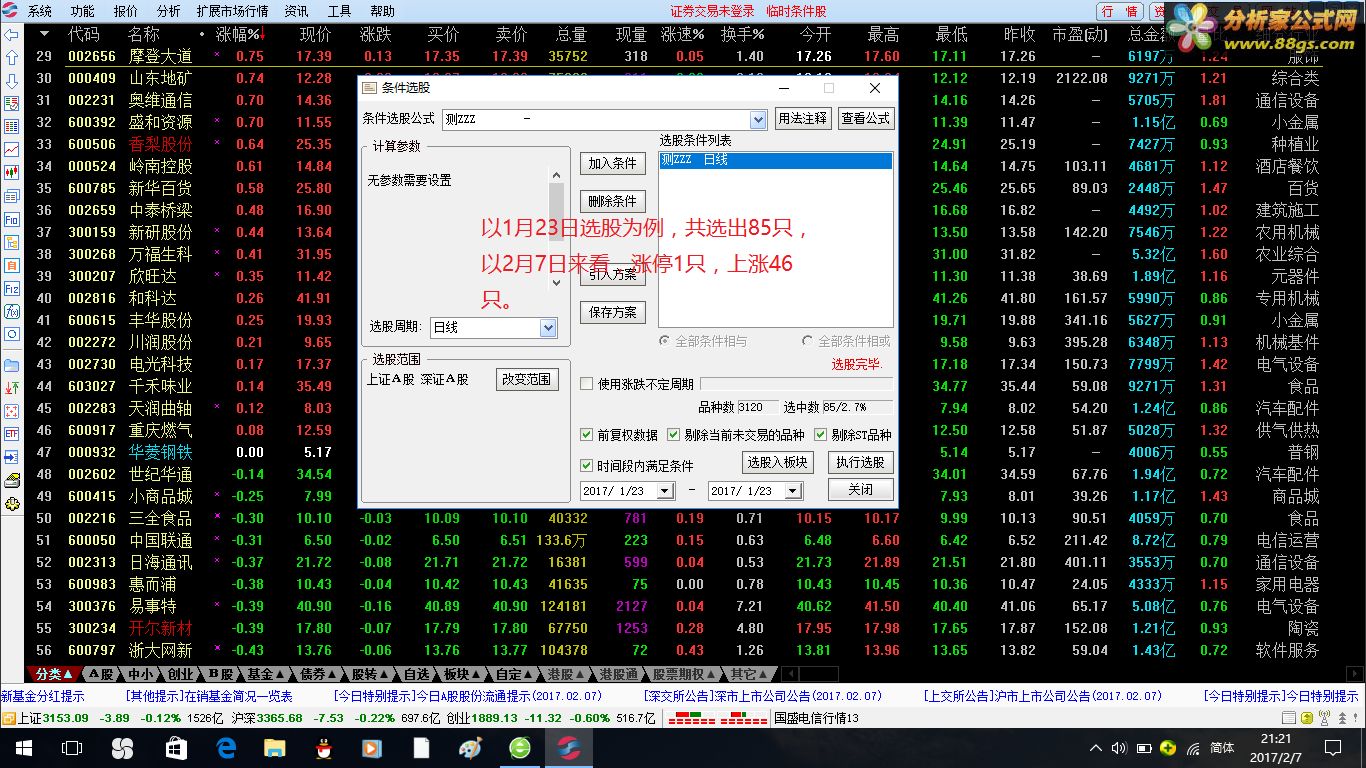This screenshot has width=1366, height=768.
Task: Open QQ penguin icon on taskbar
Action: coord(323,748)
